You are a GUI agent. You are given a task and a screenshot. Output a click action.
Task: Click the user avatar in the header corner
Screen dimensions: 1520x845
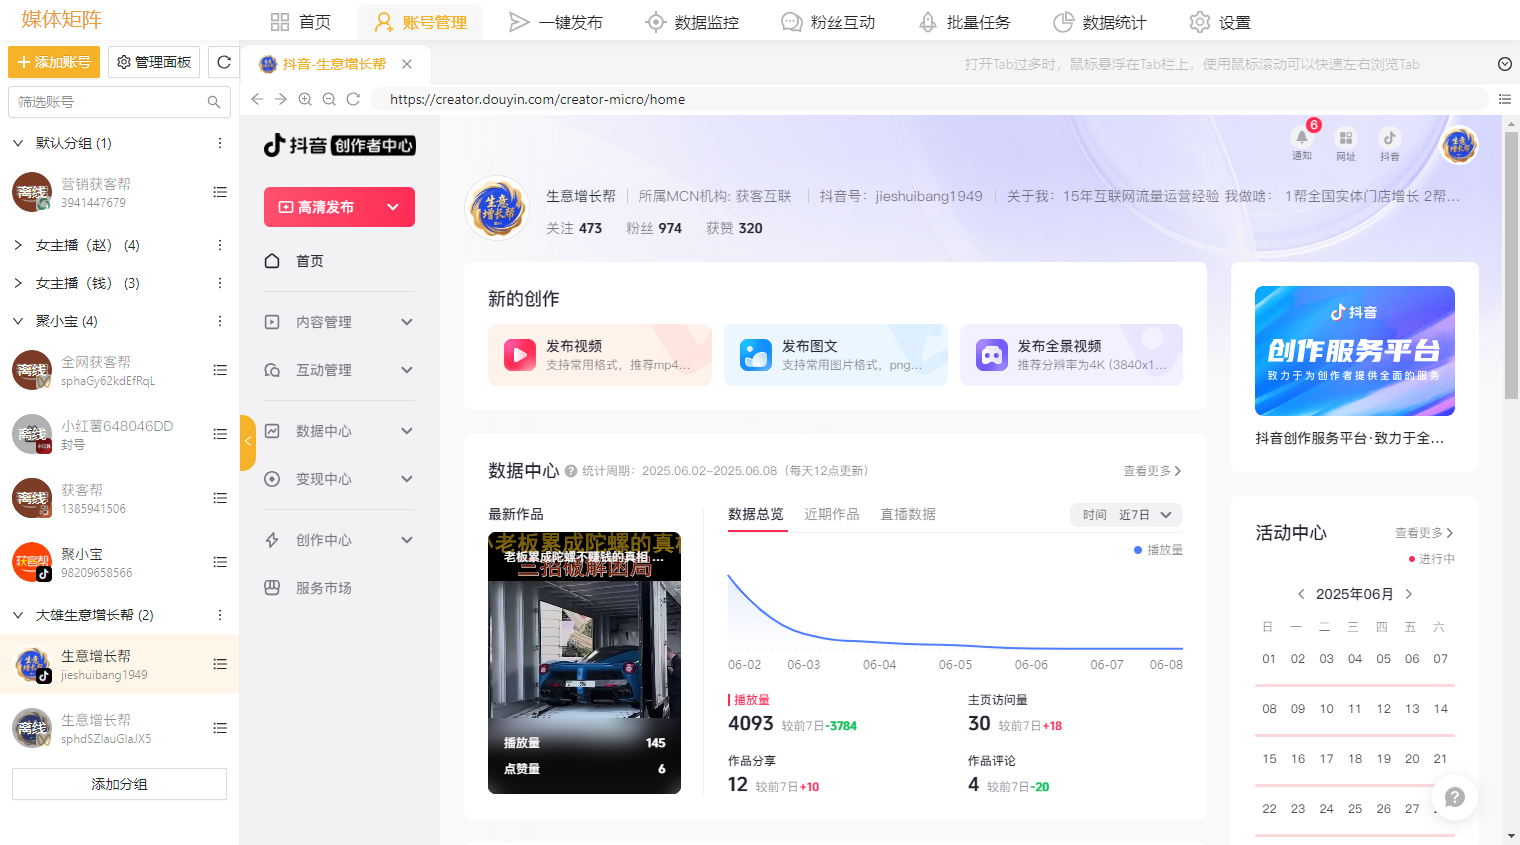click(x=1459, y=146)
